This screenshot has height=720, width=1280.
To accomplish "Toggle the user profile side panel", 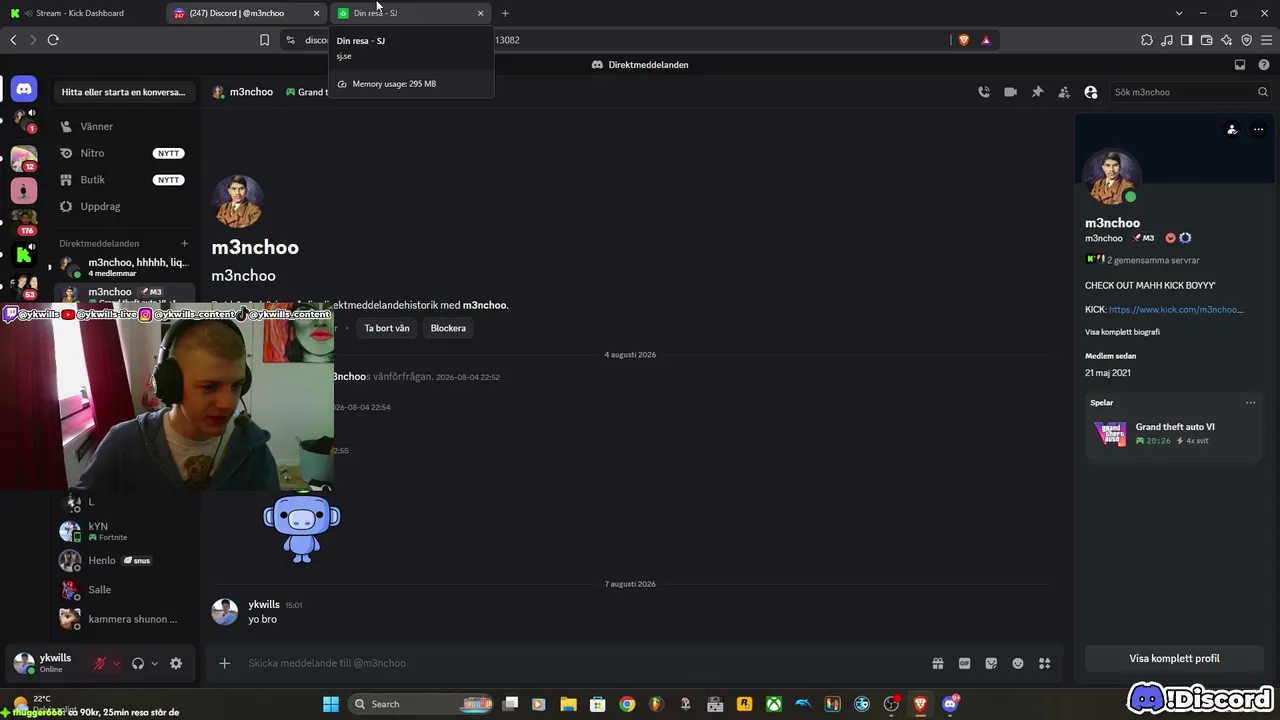I will click(x=1091, y=92).
